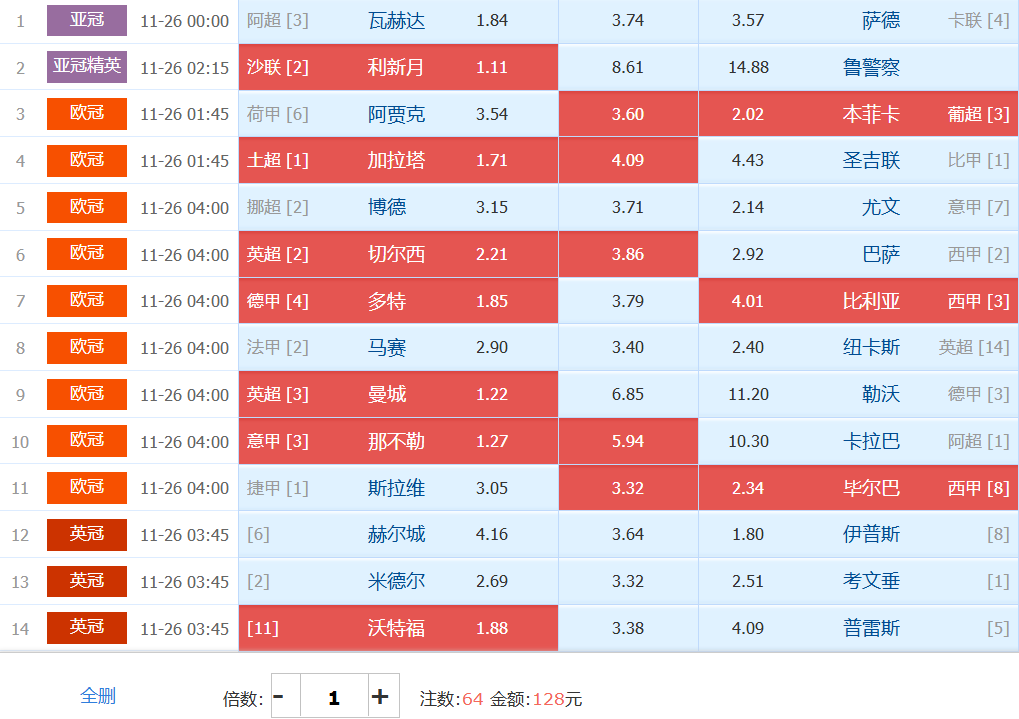Viewport: 1019px width, 719px height.
Task: Click the 英冠 tag for 赫尔城 match
Action: point(87,534)
